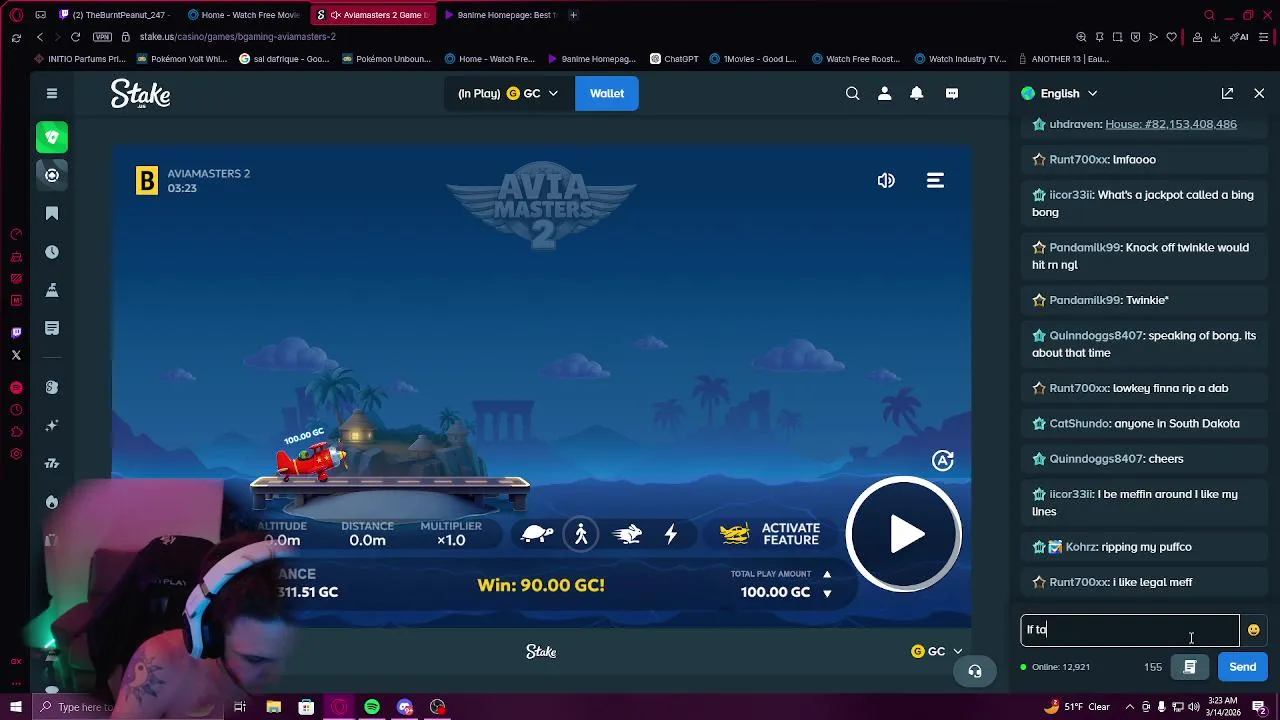
Task: Click Activate Feature plane button
Action: [770, 534]
